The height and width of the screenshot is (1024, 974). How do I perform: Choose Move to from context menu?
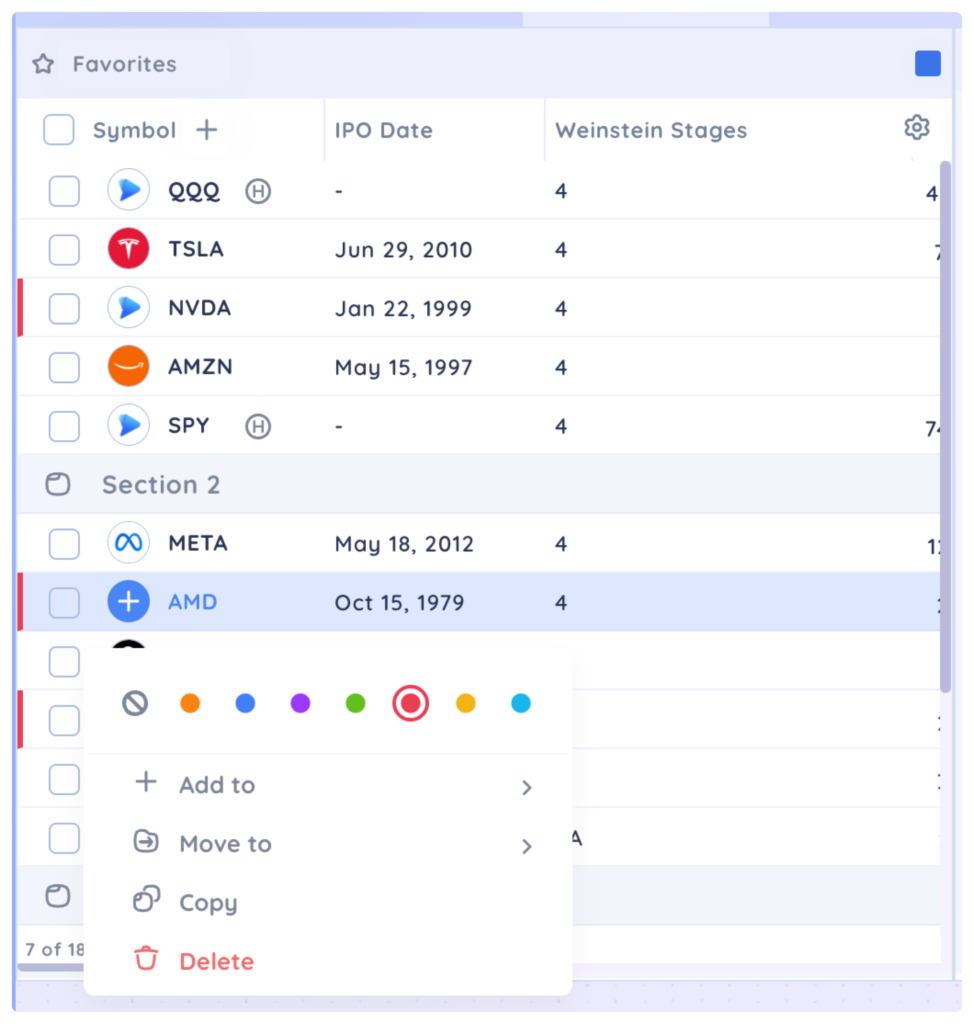coord(328,844)
